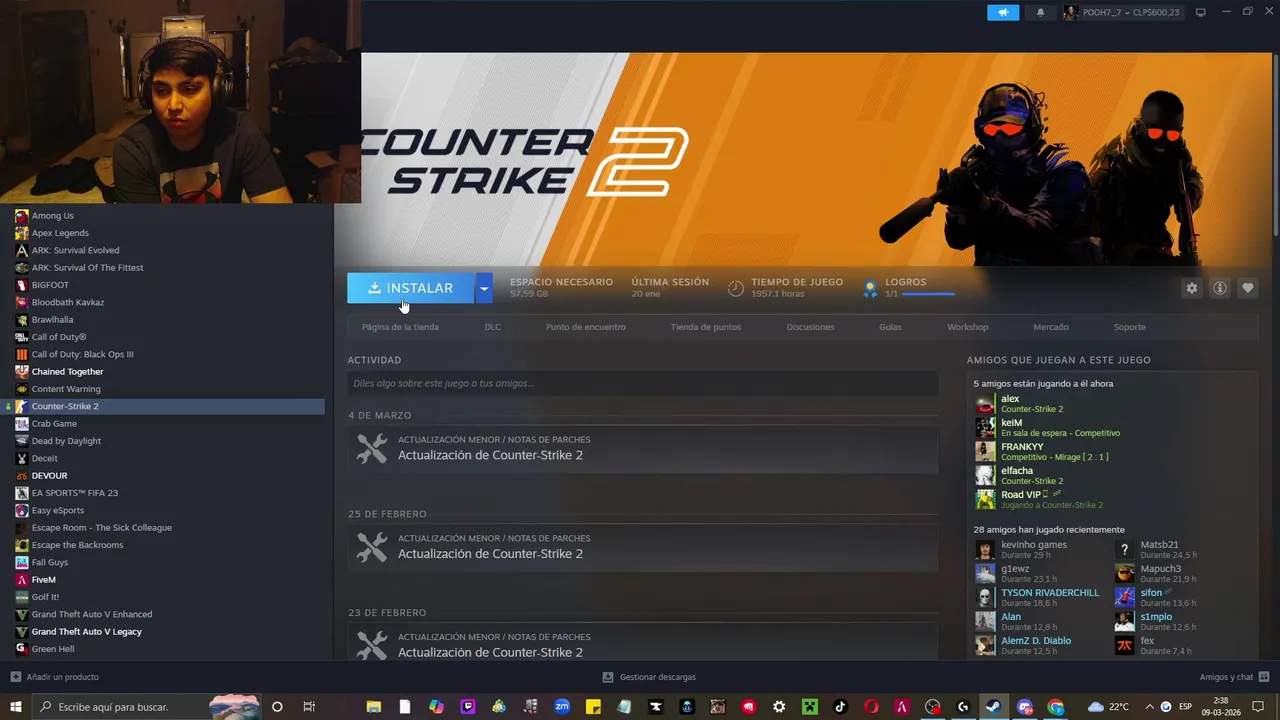Image resolution: width=1280 pixels, height=720 pixels.
Task: Click the Fall Guys icon
Action: (x=22, y=562)
